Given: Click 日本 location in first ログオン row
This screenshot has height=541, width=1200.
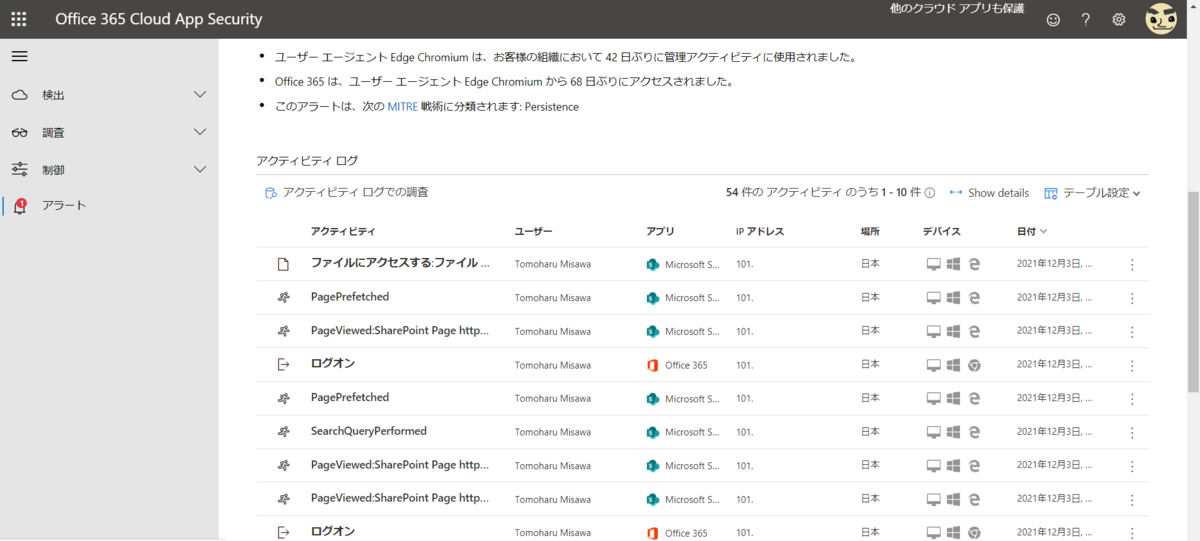Looking at the screenshot, I should (x=870, y=365).
